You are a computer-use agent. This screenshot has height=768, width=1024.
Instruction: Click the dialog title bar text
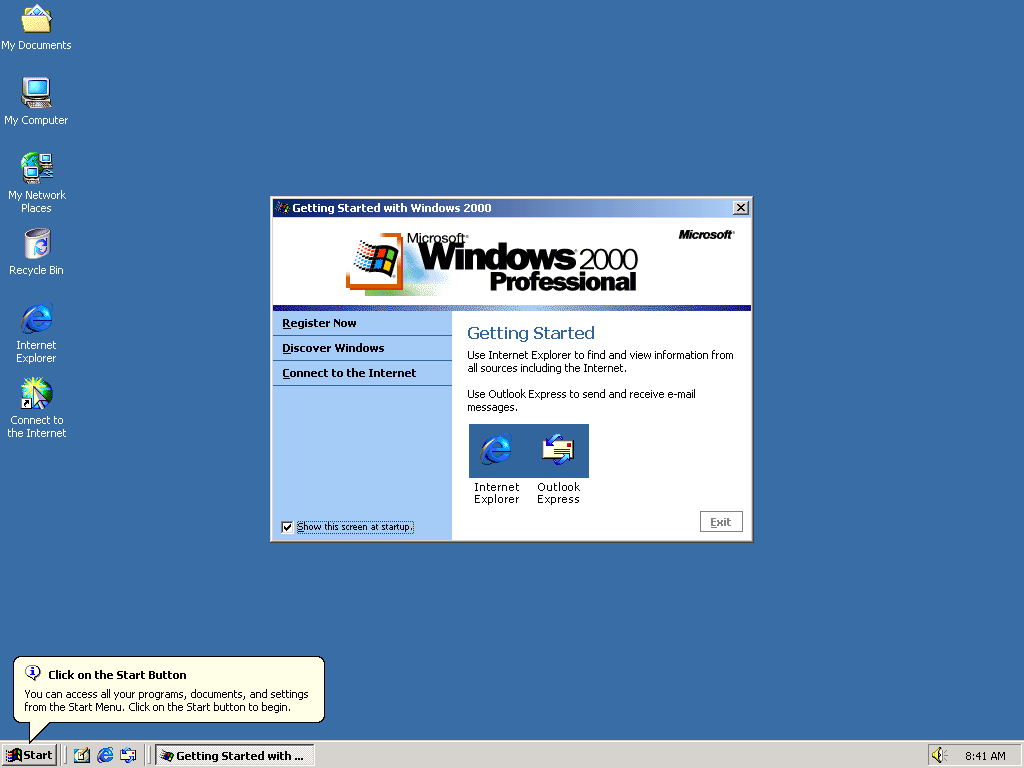pyautogui.click(x=392, y=208)
